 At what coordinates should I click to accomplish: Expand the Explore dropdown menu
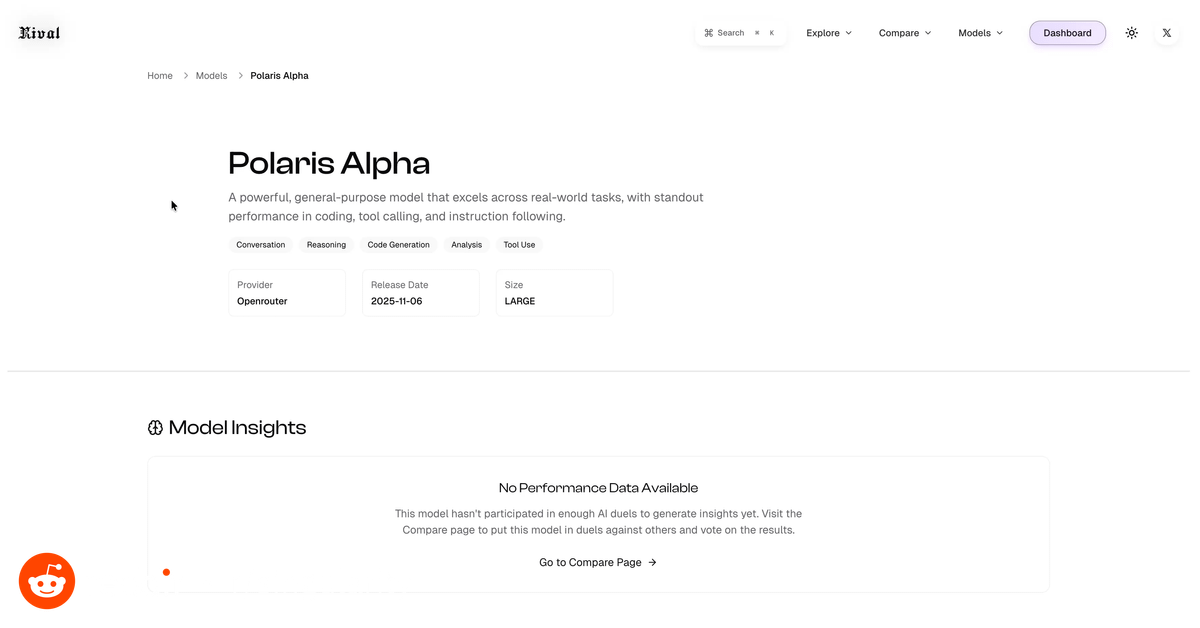coord(829,33)
